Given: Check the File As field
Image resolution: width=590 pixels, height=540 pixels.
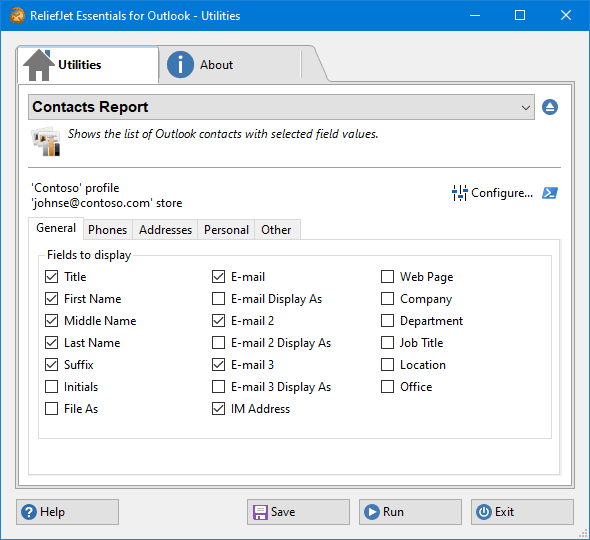Looking at the screenshot, I should (52, 409).
